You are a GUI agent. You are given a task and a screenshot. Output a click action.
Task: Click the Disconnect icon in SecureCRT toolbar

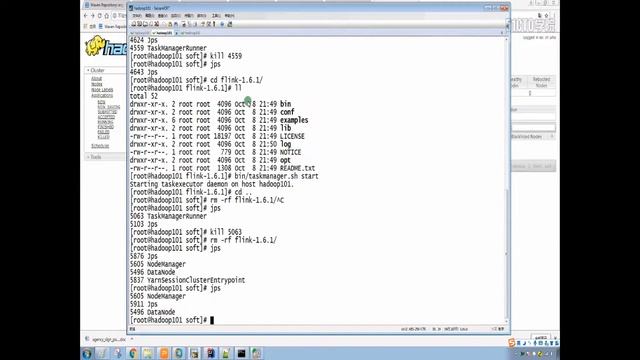(x=156, y=24)
